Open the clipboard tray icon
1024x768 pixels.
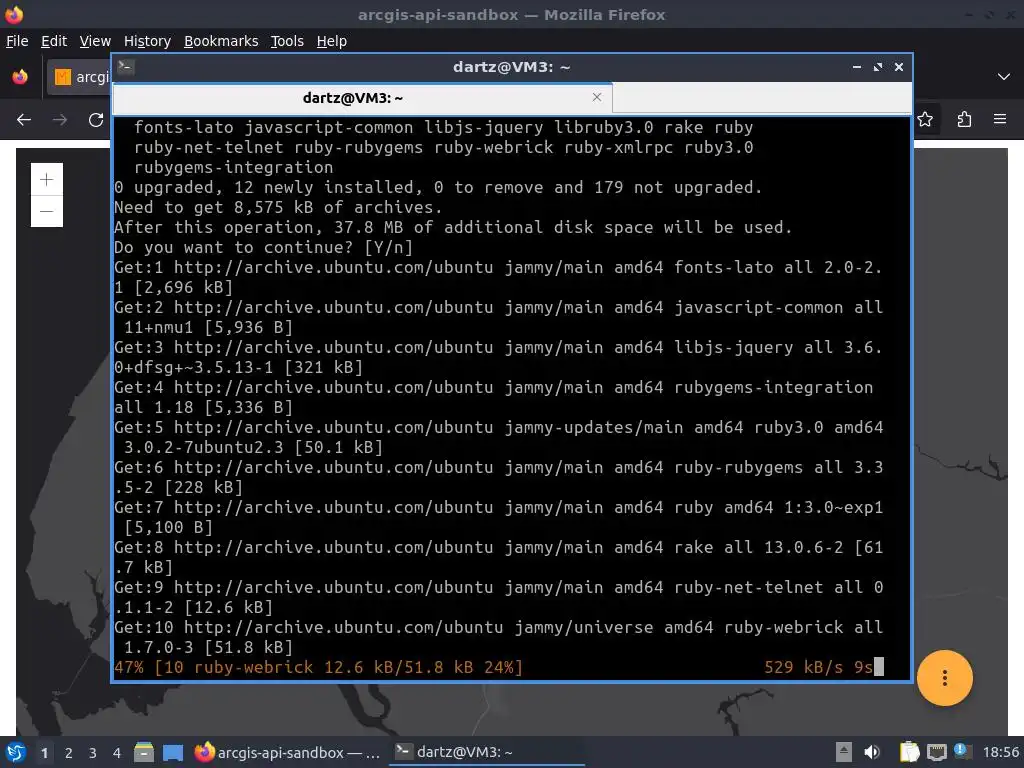click(x=909, y=752)
